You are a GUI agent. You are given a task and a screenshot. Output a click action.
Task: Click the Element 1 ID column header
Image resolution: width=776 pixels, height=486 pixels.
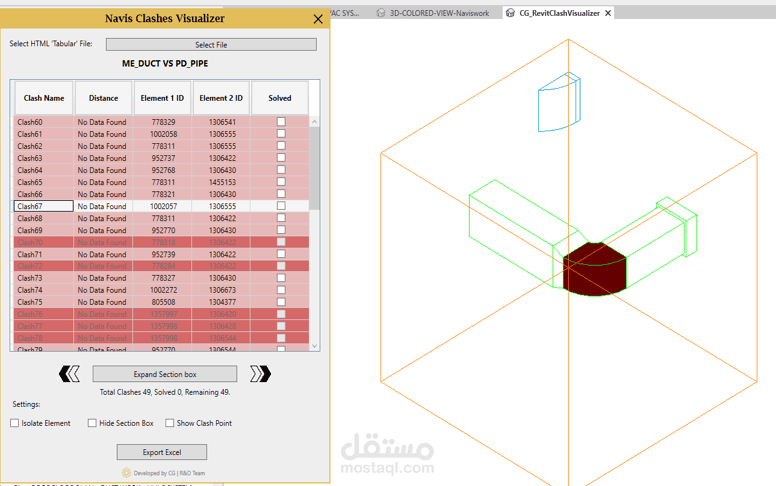[x=162, y=98]
